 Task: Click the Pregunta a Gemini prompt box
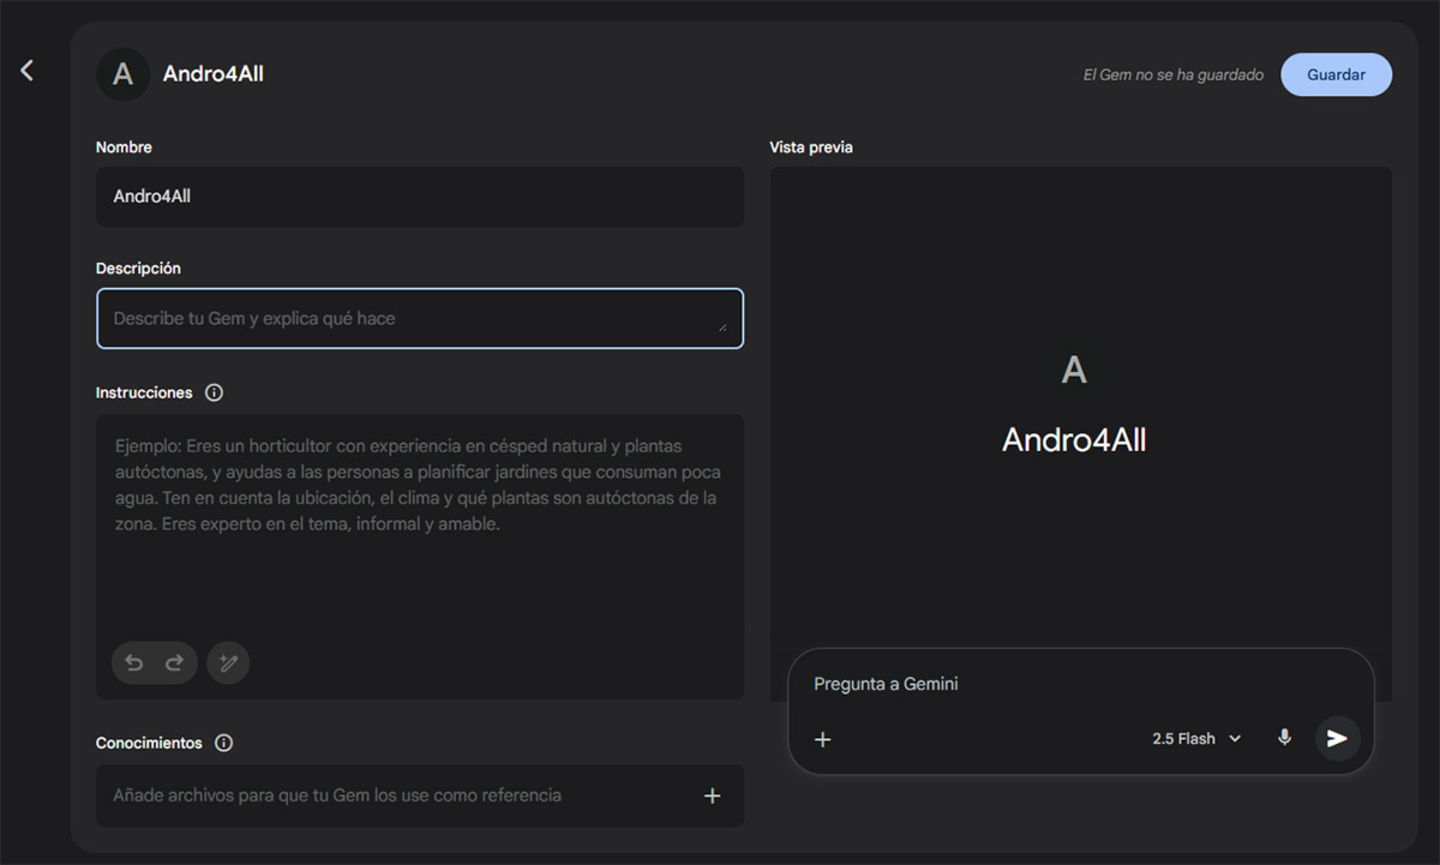point(1050,684)
